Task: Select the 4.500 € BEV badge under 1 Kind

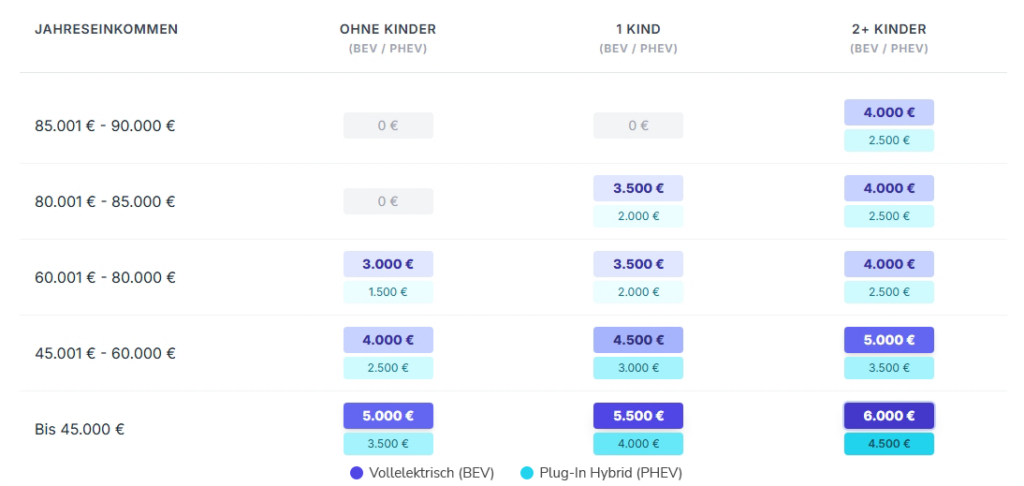Action: click(x=638, y=340)
